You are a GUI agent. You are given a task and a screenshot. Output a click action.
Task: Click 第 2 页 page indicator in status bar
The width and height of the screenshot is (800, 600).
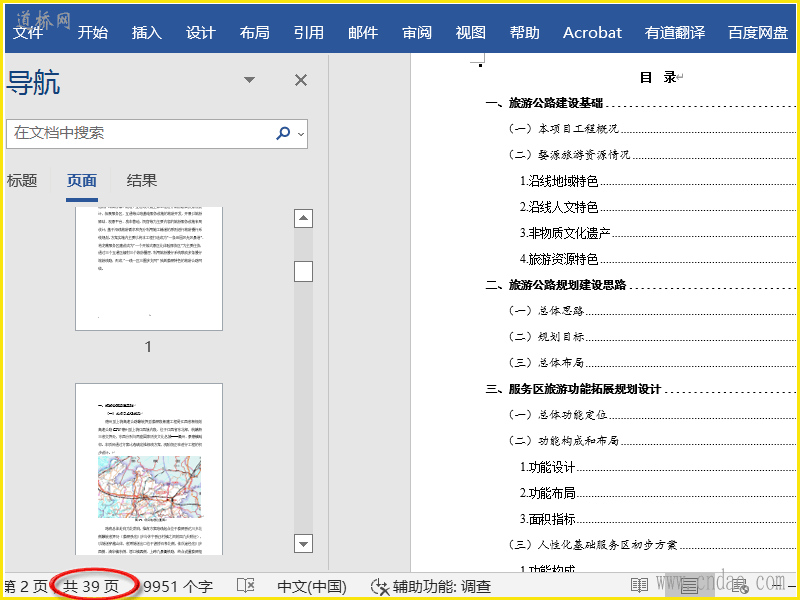[x=26, y=587]
